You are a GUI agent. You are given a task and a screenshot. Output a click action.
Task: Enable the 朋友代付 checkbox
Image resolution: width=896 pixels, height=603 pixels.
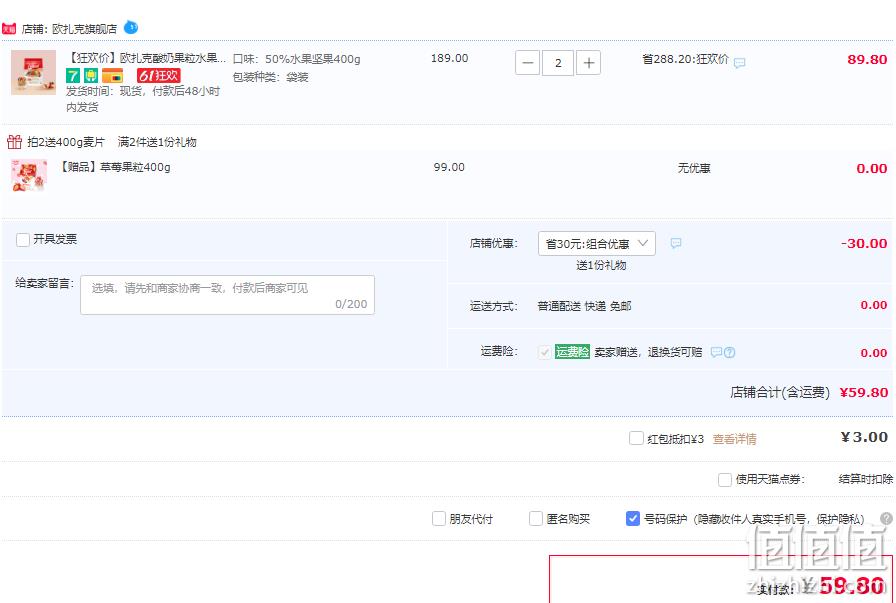439,519
